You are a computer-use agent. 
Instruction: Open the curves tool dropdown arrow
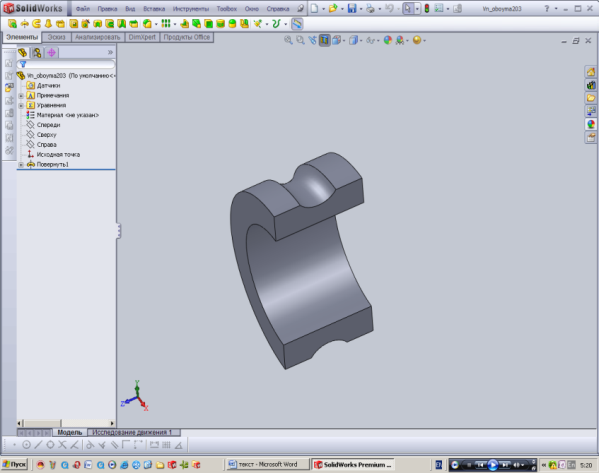tap(285, 24)
